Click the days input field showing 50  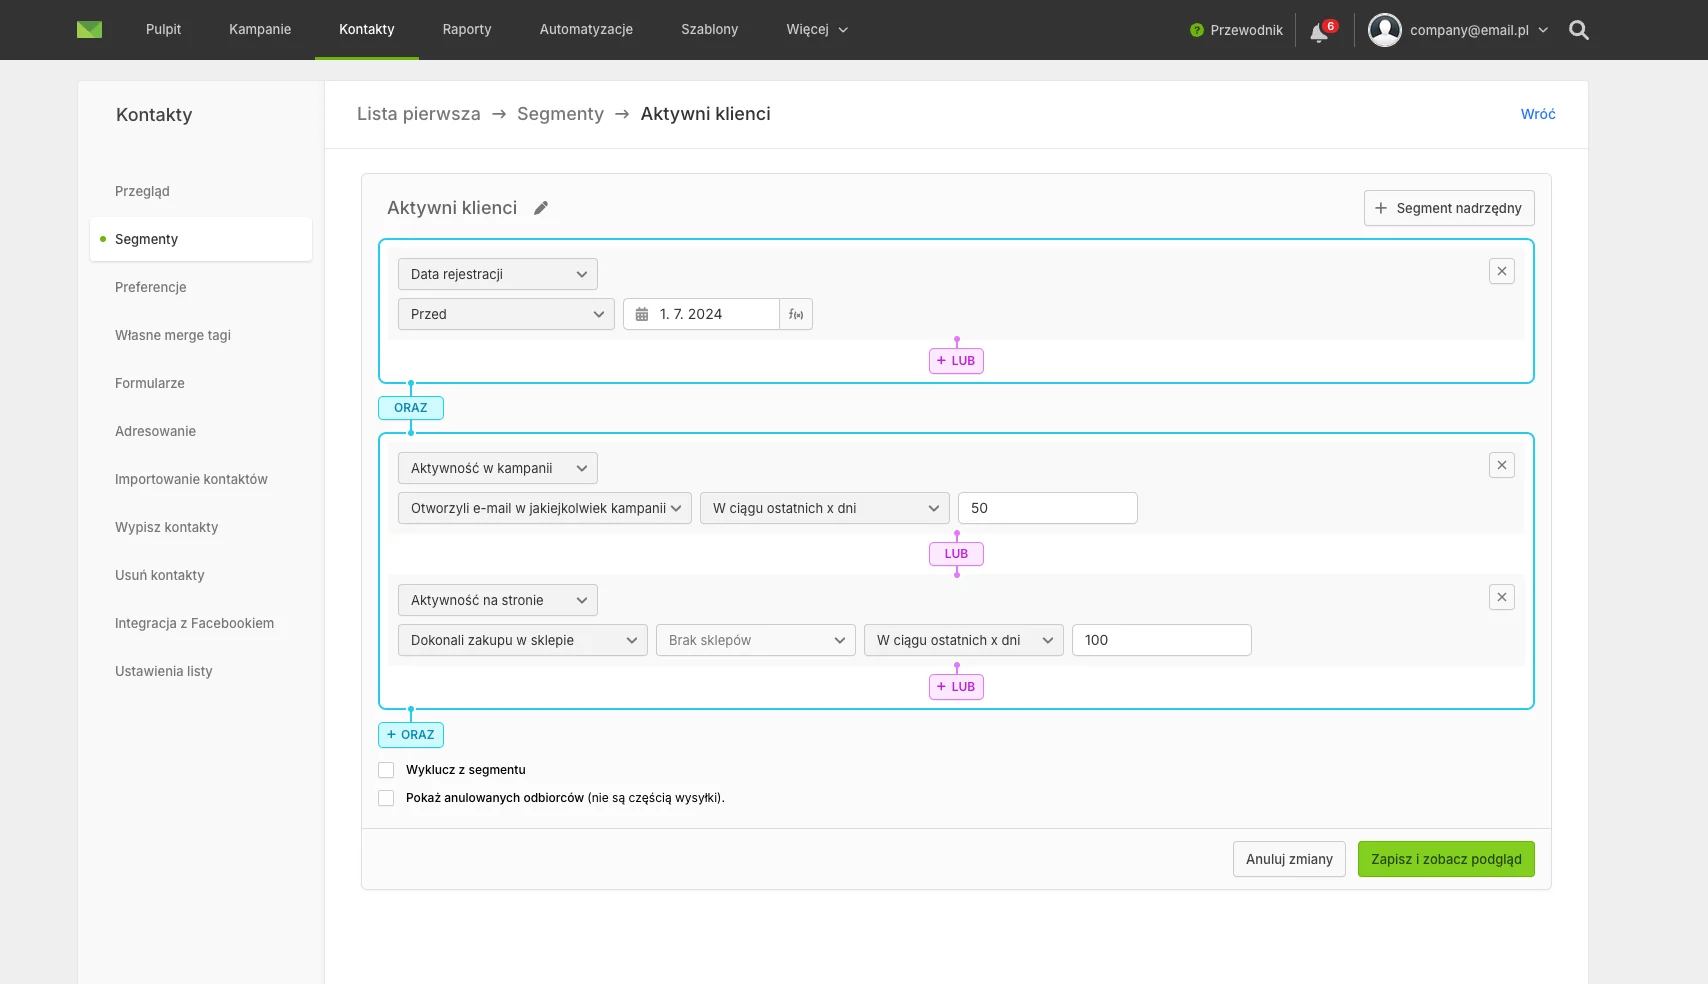tap(1047, 508)
